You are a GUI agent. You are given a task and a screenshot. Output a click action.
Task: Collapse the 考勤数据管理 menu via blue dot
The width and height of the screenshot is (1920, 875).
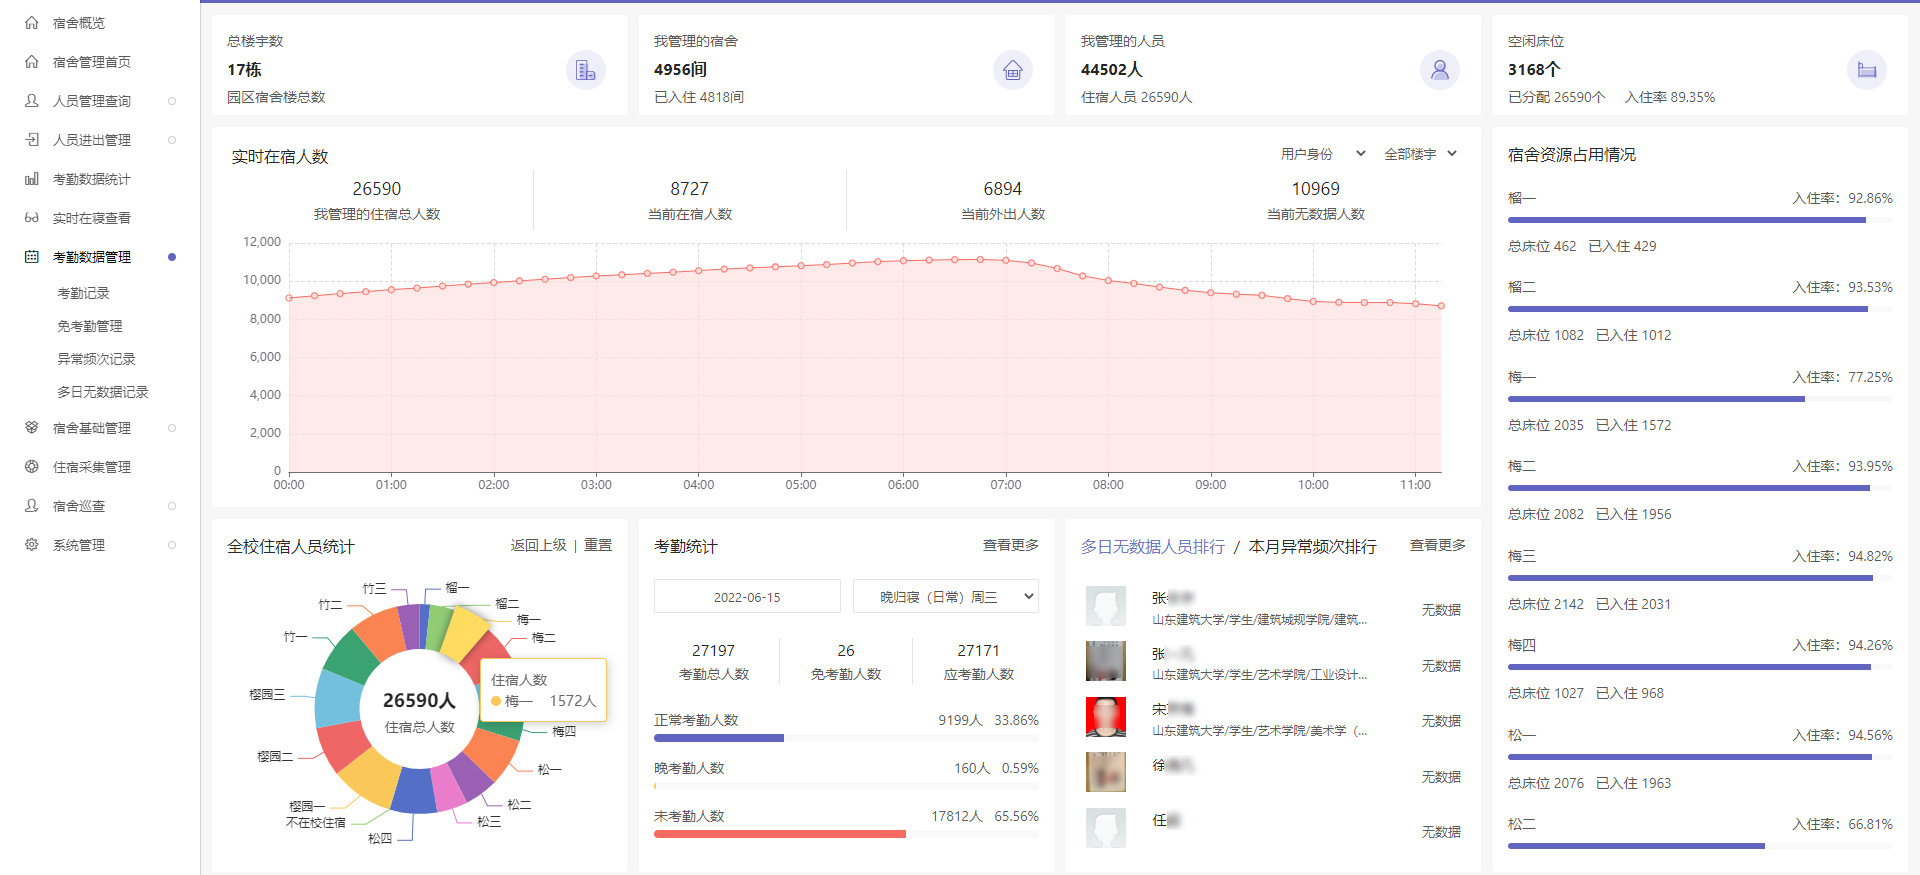[172, 257]
